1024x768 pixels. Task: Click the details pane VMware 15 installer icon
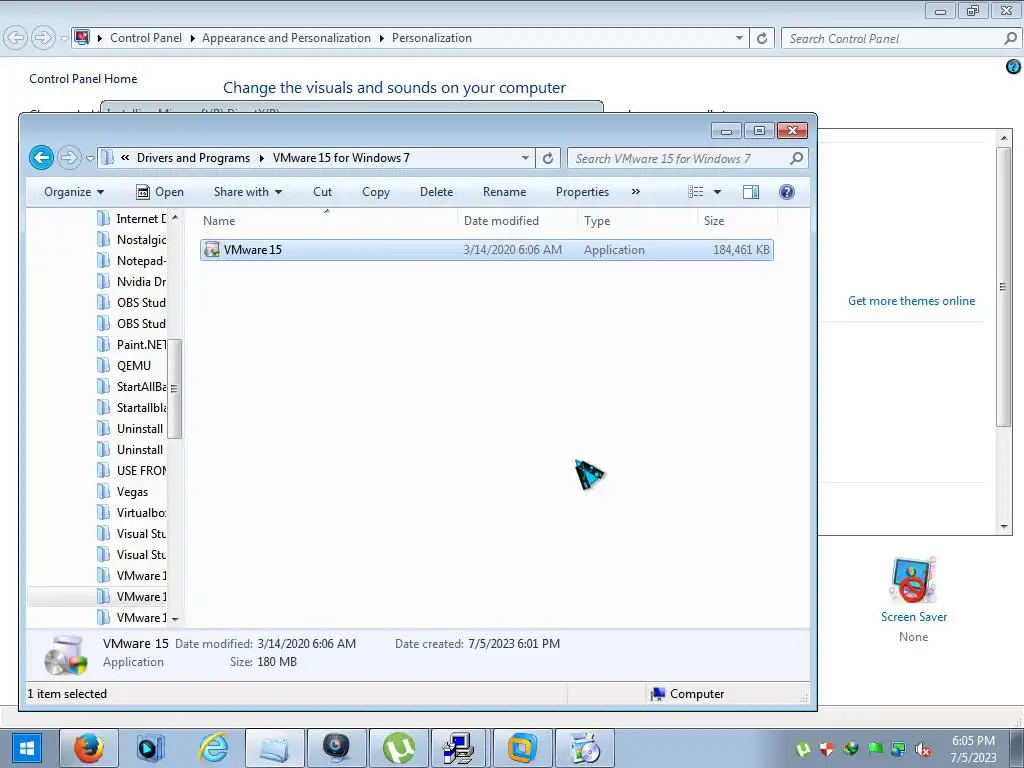65,654
